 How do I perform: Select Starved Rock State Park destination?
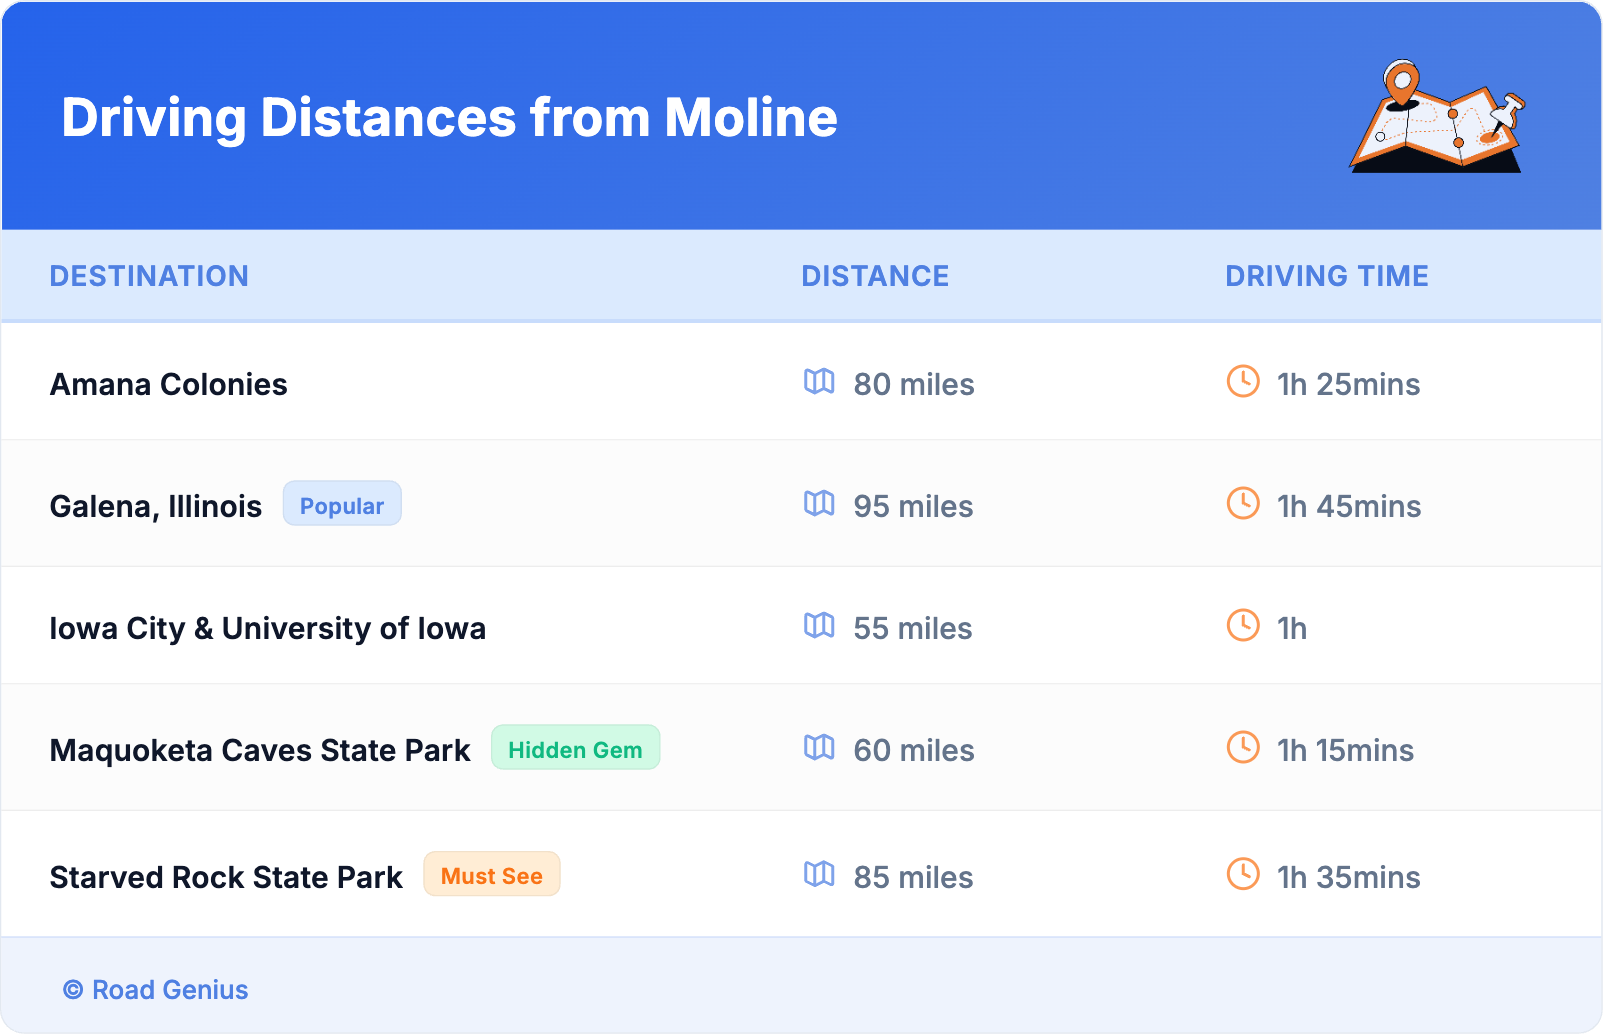click(226, 877)
